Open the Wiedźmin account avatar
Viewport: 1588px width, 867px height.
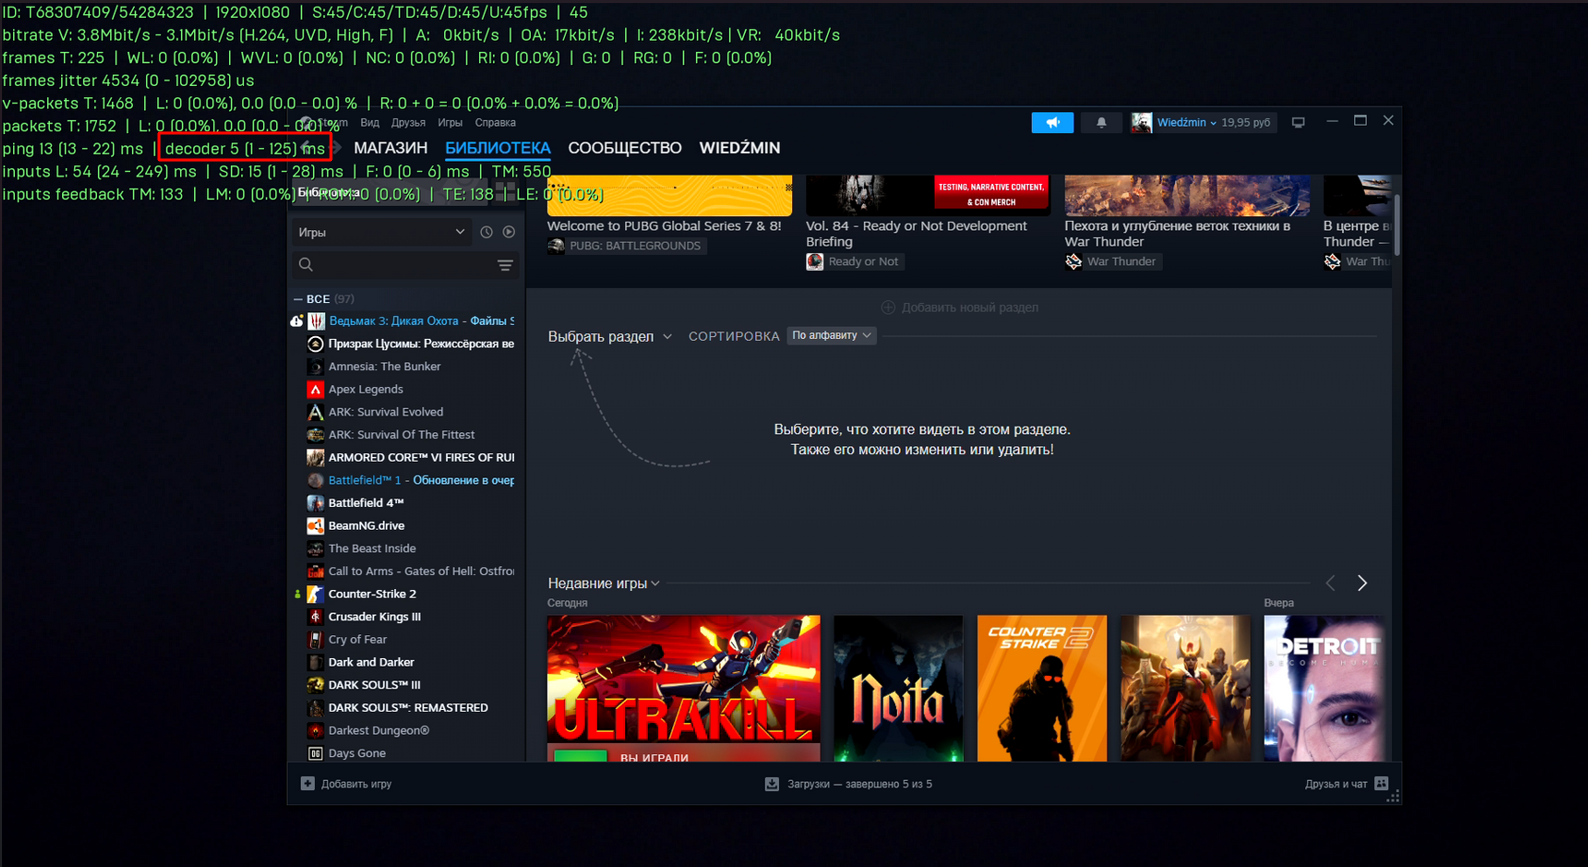coord(1141,122)
